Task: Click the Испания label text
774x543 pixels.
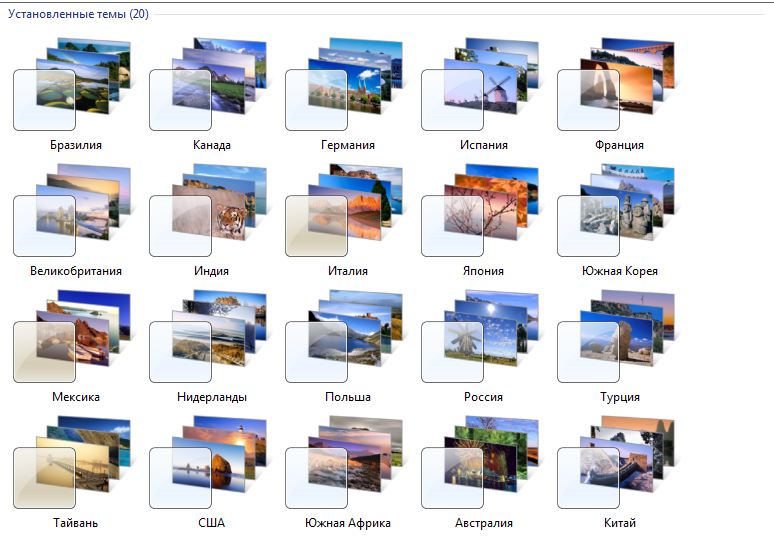Action: pyautogui.click(x=484, y=145)
